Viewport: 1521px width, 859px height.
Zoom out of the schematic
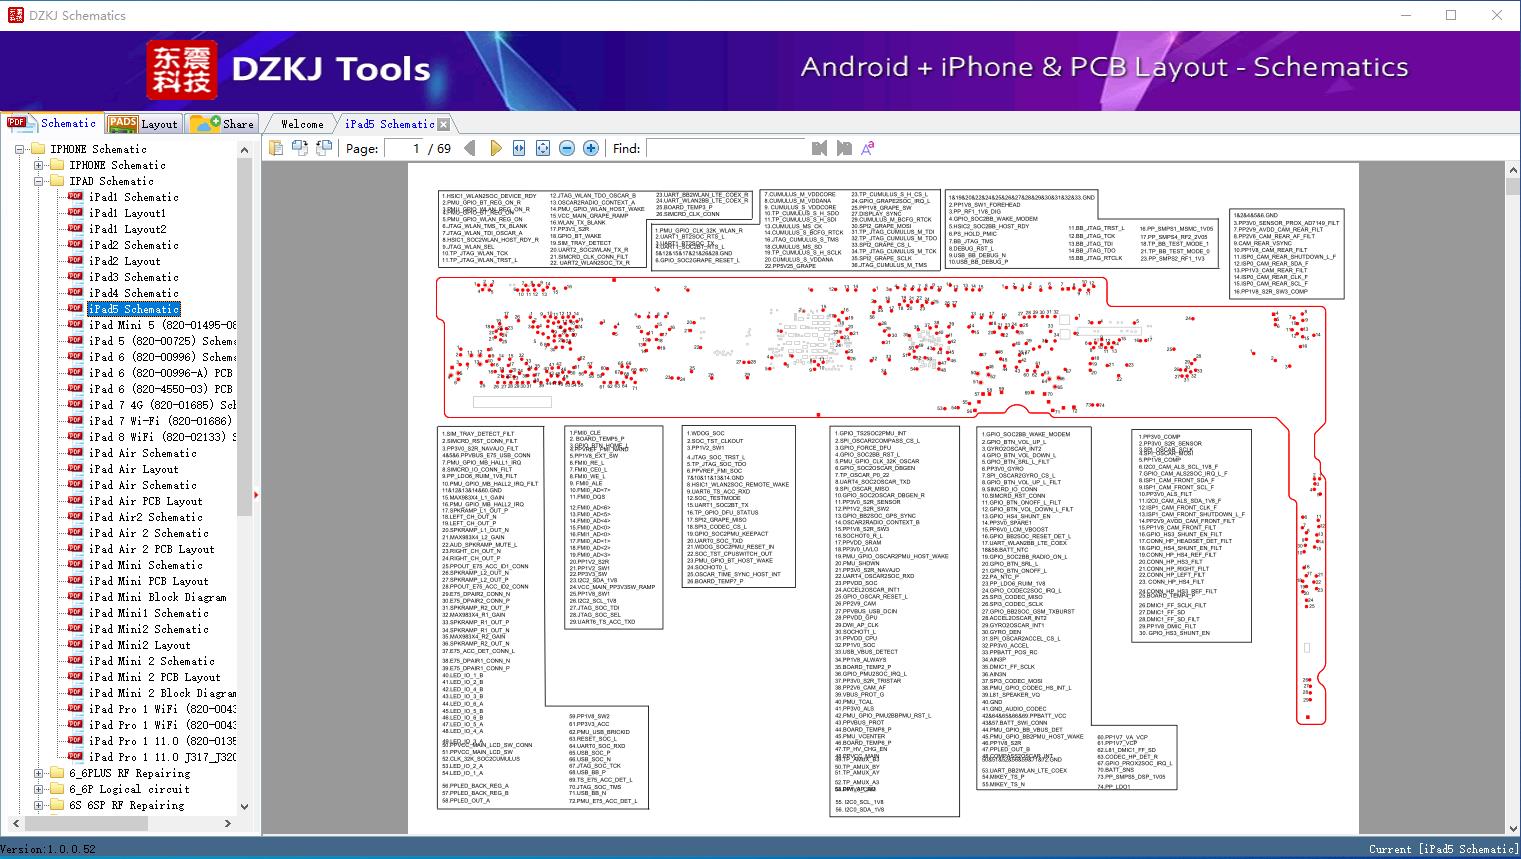(x=567, y=148)
